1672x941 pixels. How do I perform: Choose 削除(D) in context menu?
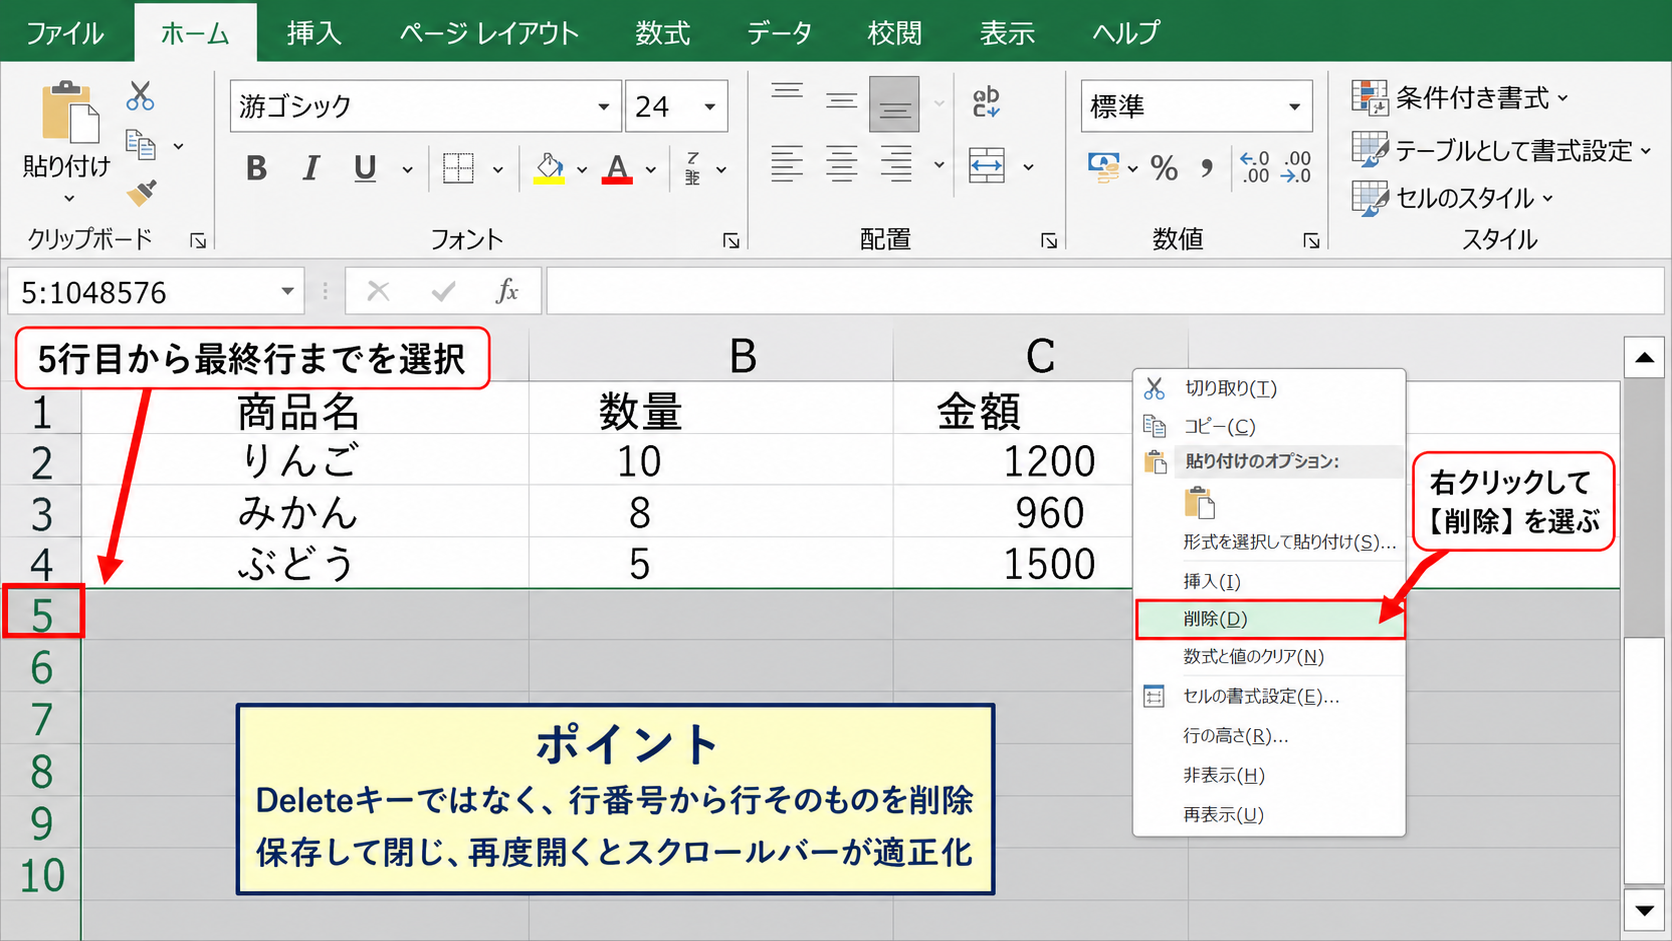1270,619
